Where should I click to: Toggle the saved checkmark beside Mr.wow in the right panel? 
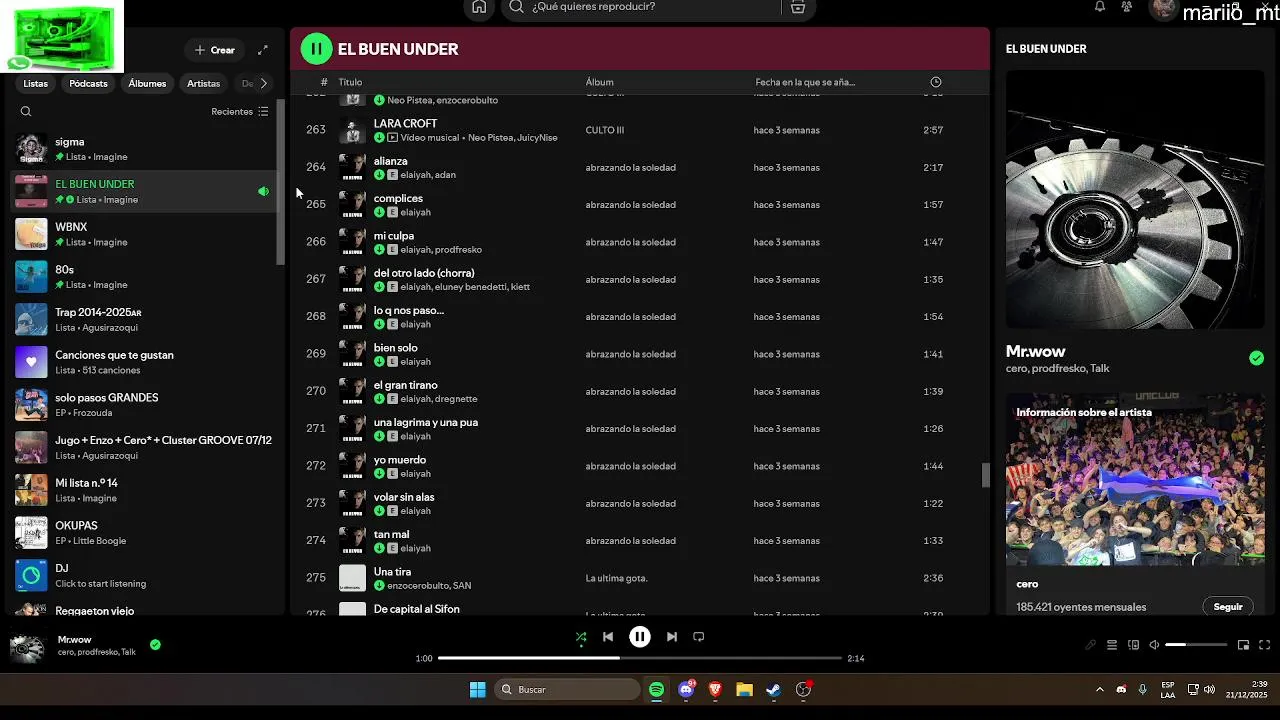tap(1256, 358)
